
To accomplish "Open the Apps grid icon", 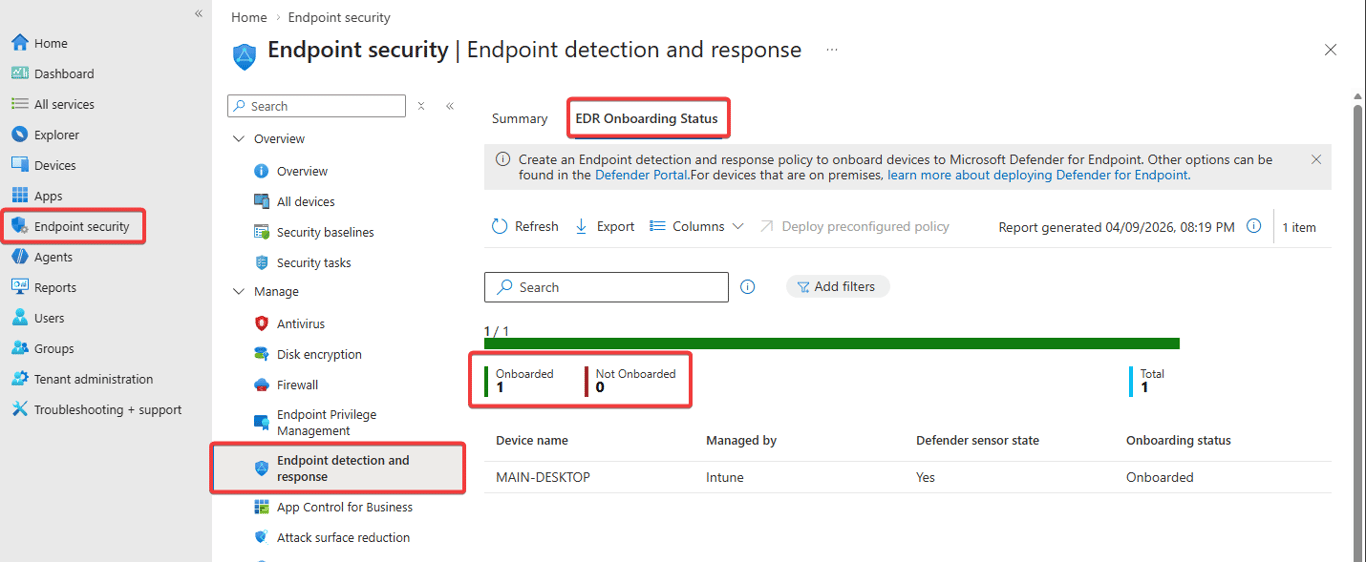I will pos(19,196).
